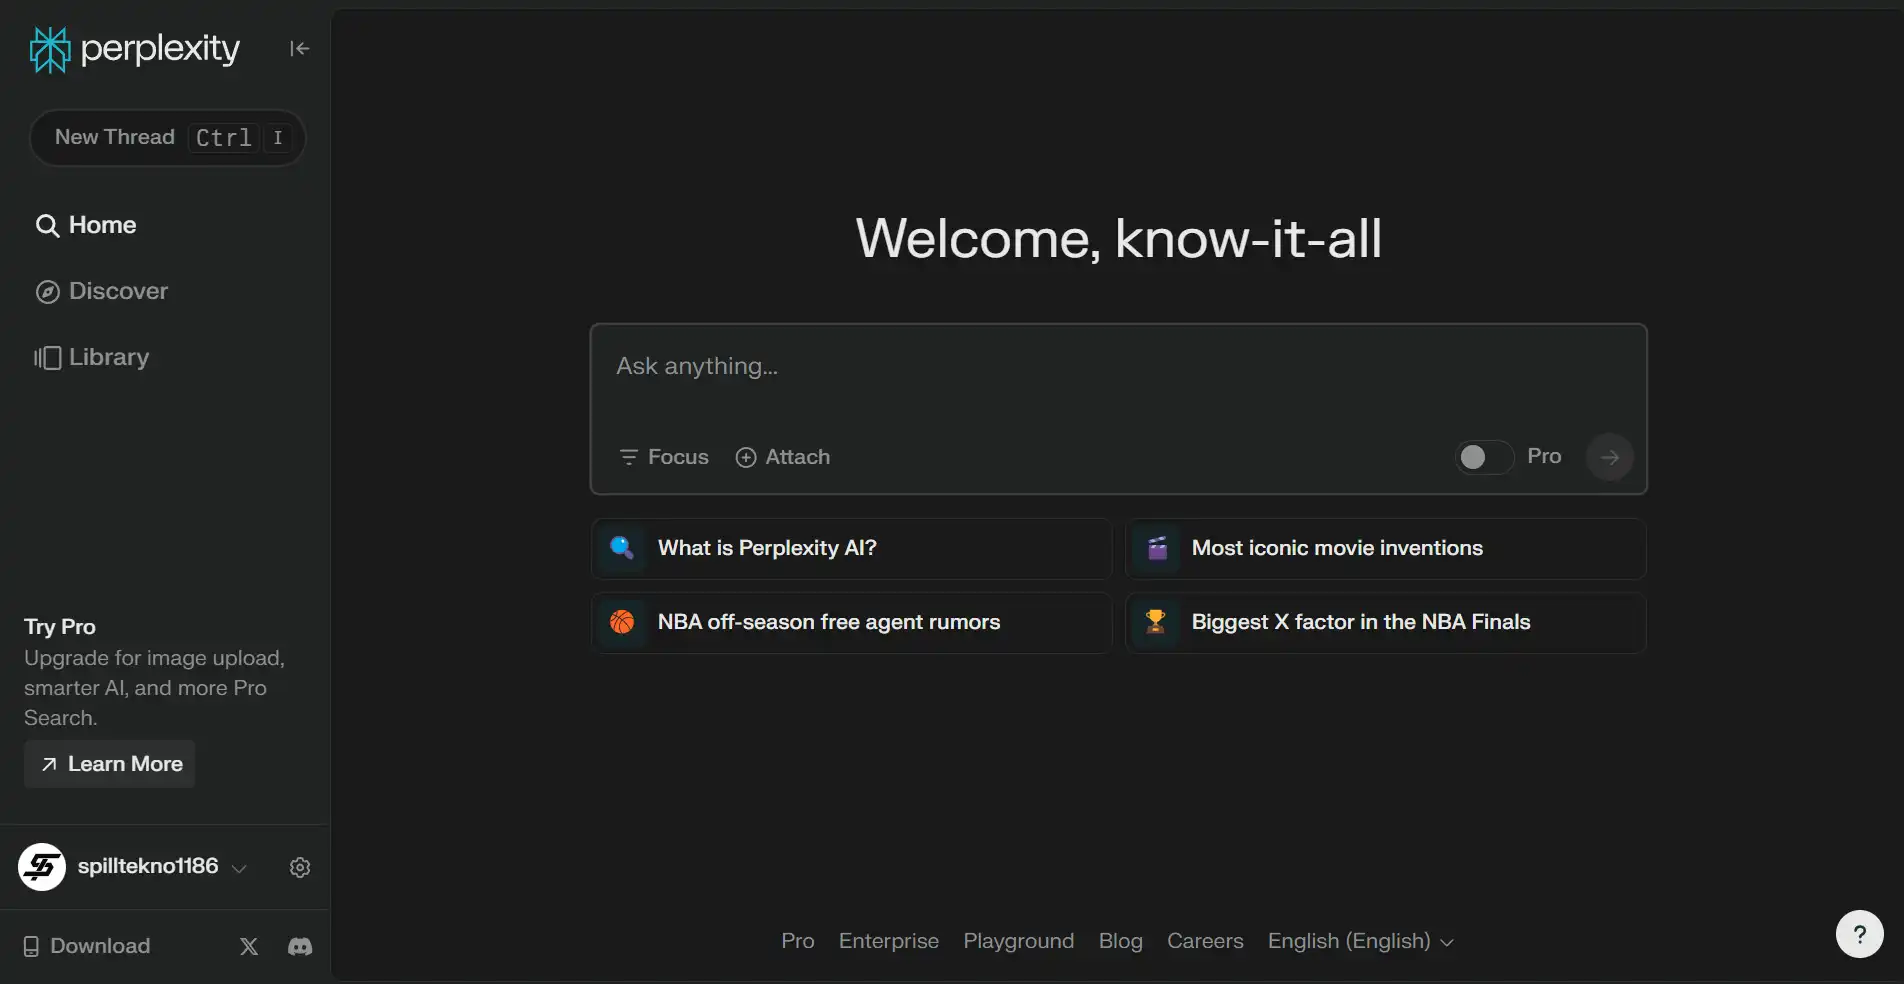This screenshot has height=984, width=1904.
Task: Go to the Home page
Action: click(86, 225)
